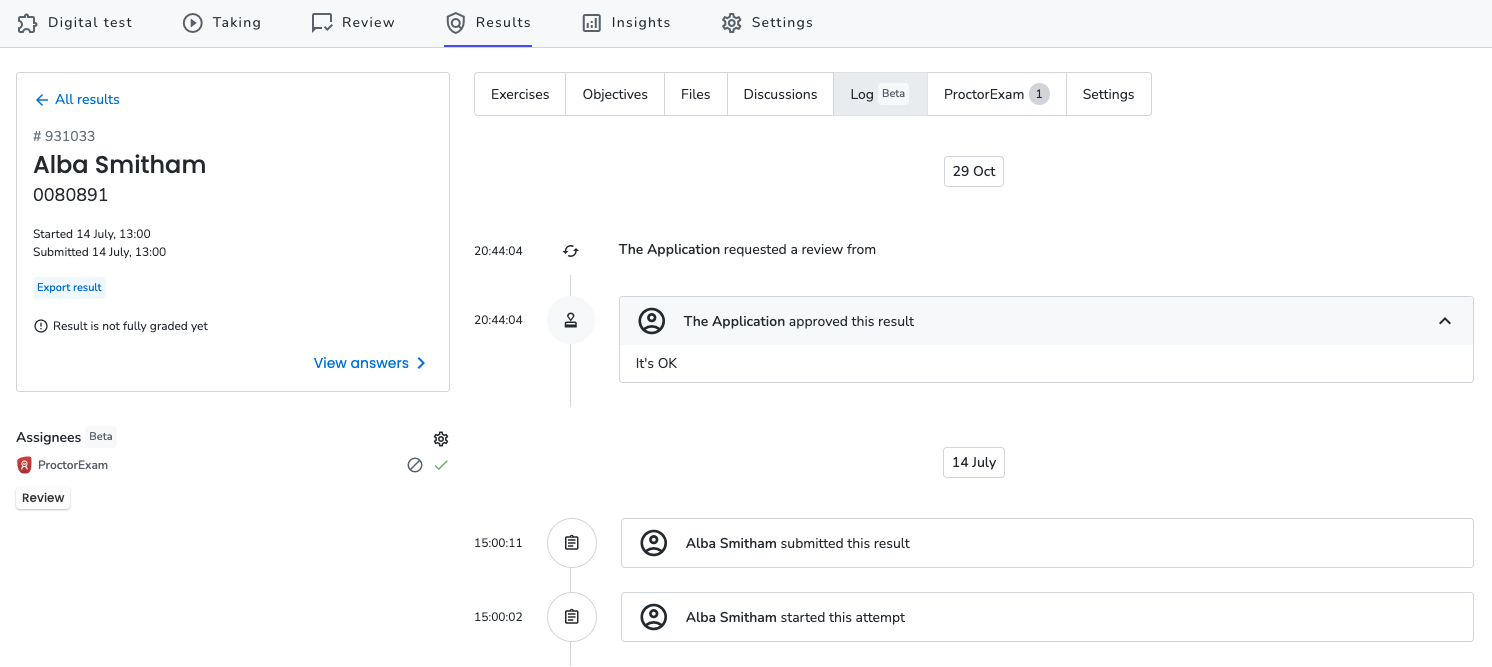Image resolution: width=1492 pixels, height=667 pixels.
Task: Open the ProctorExam tab
Action: tap(997, 94)
